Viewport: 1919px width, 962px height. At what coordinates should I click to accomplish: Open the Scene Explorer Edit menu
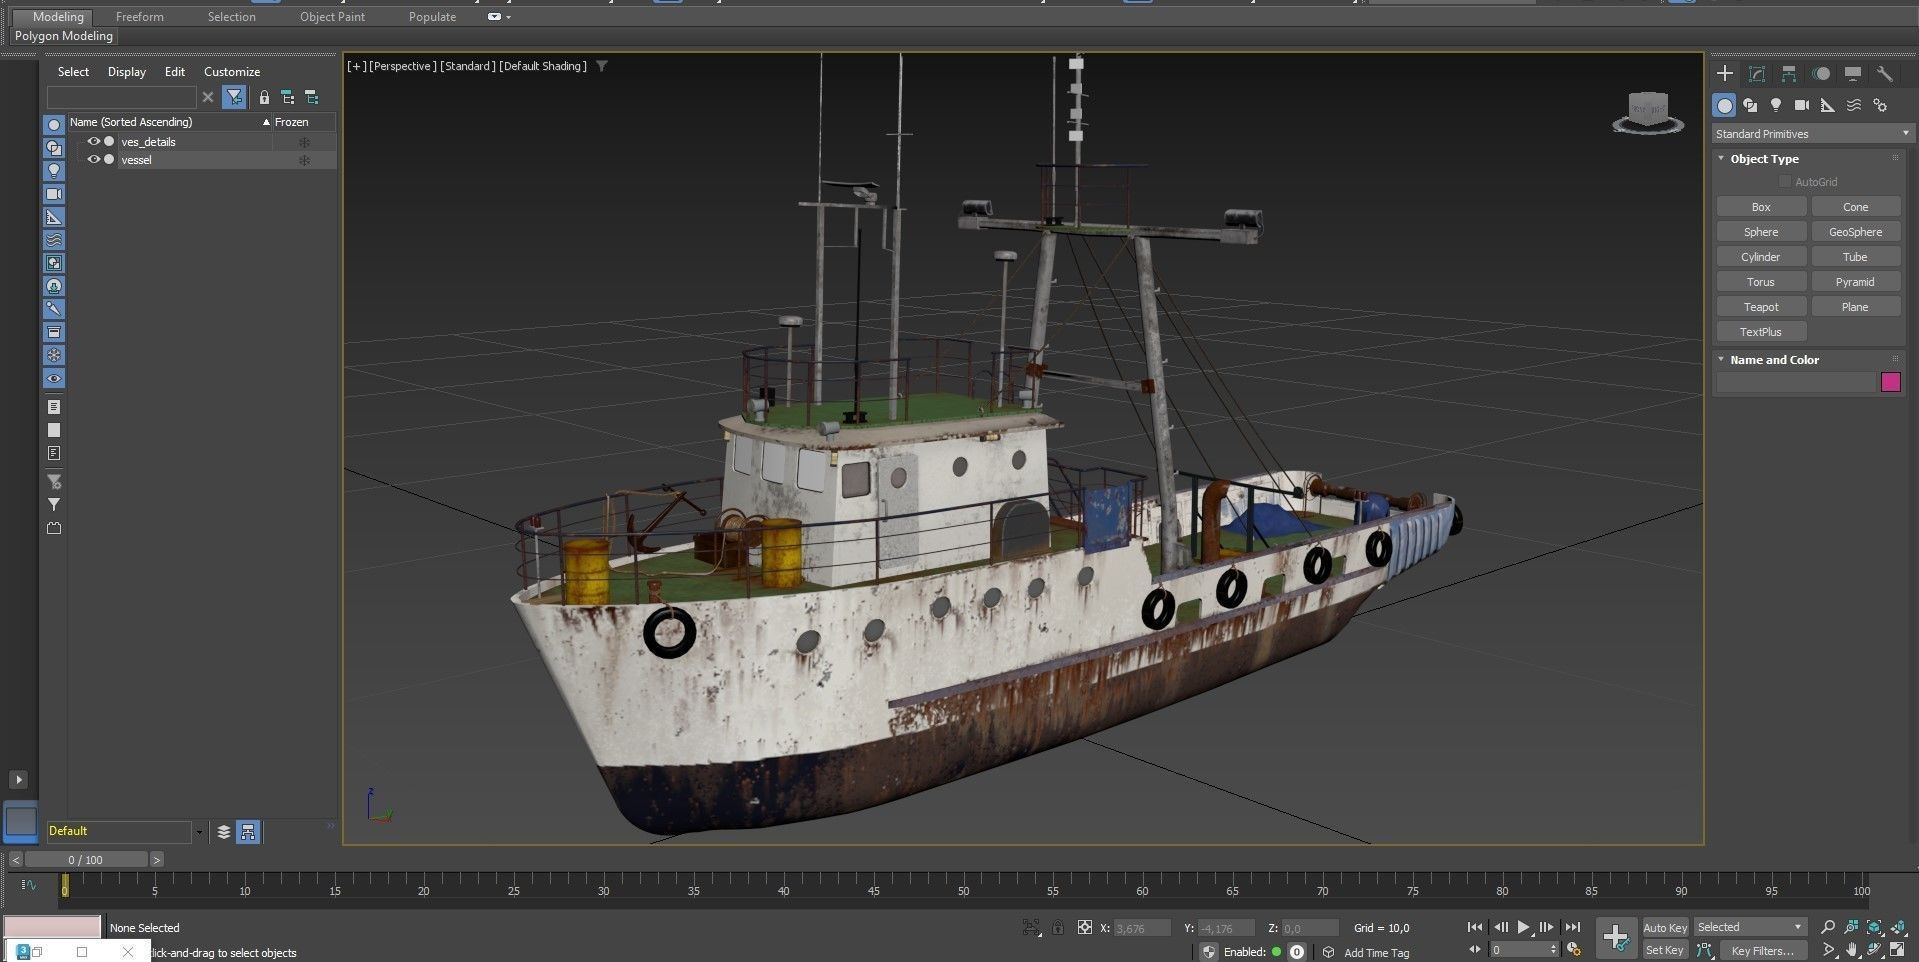[x=175, y=72]
